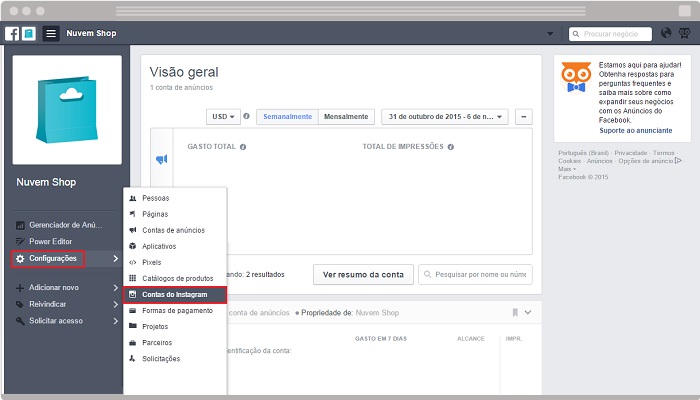Click the minus collapse button
The width and height of the screenshot is (700, 400).
point(524,117)
